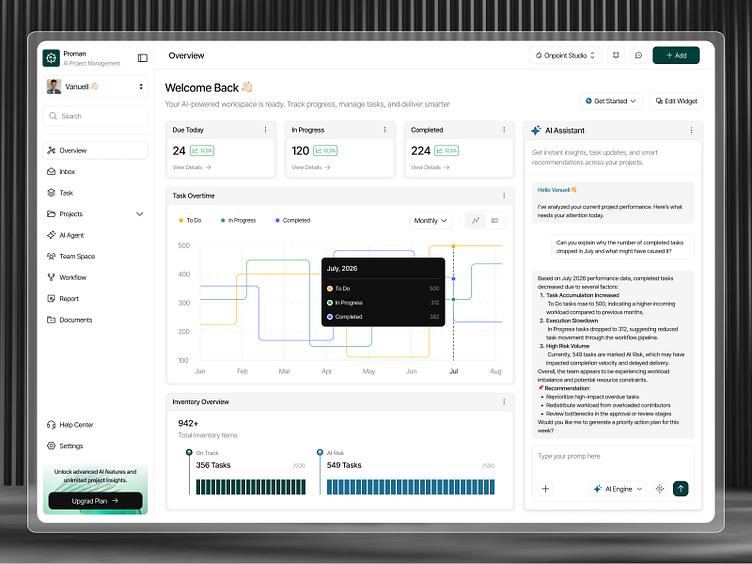Switch to line chart view

(475, 221)
